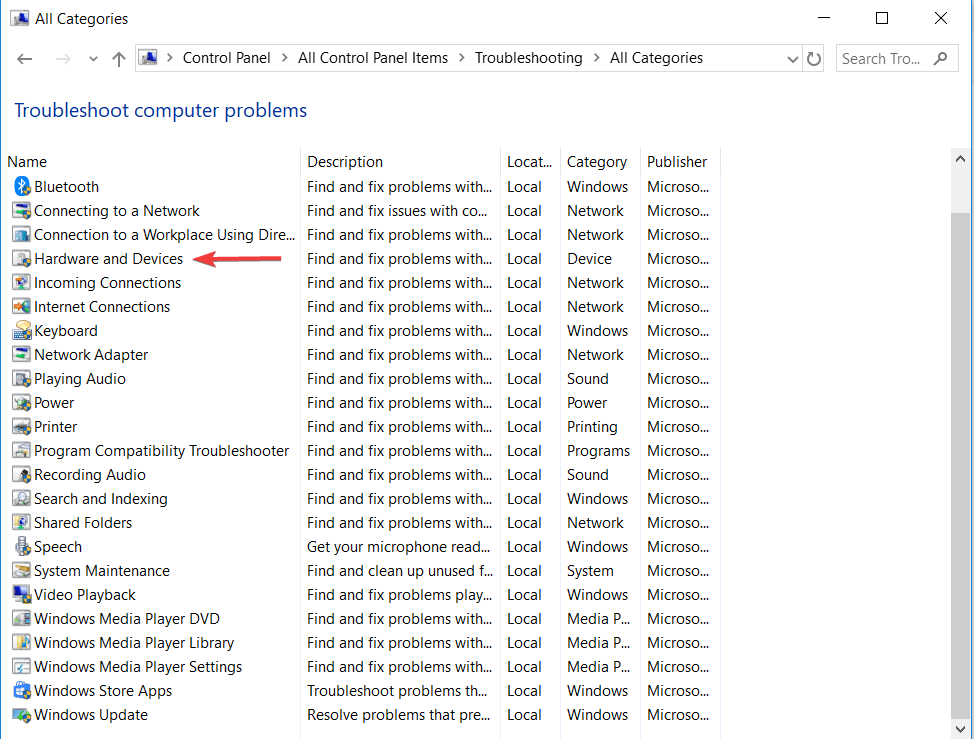Open Network Adapter troubleshooter
Viewport: 974px width, 739px height.
91,355
